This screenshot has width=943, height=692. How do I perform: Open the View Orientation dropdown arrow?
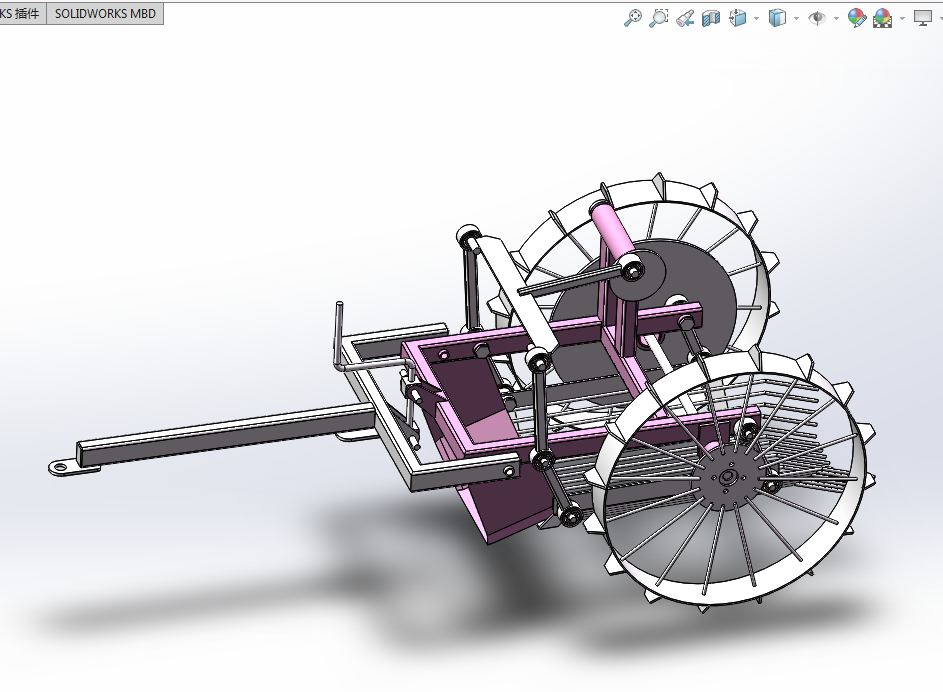coord(756,19)
